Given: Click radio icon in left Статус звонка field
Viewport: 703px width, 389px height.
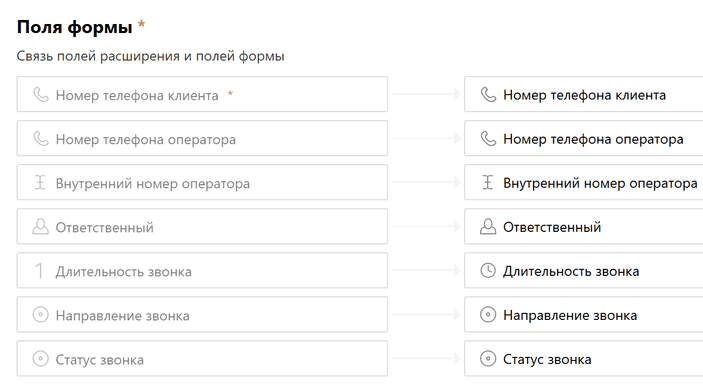Looking at the screenshot, I should pos(40,359).
